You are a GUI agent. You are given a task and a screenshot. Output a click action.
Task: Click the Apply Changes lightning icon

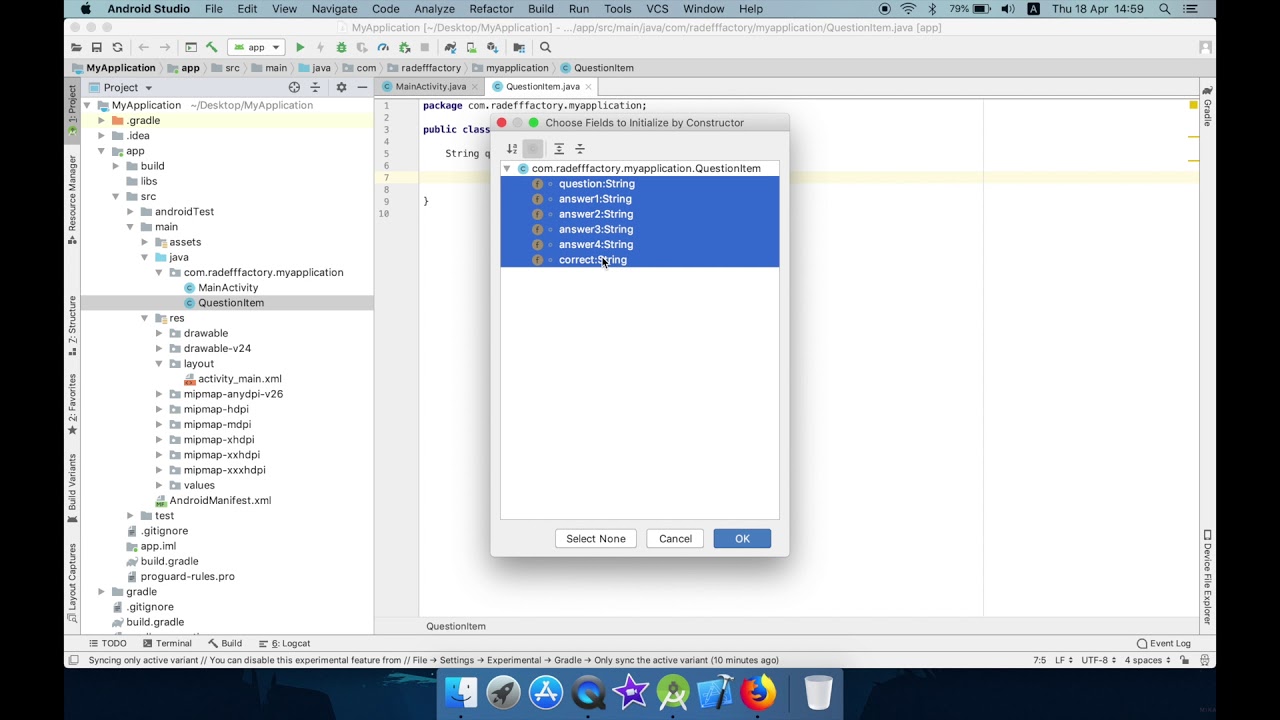[x=320, y=47]
